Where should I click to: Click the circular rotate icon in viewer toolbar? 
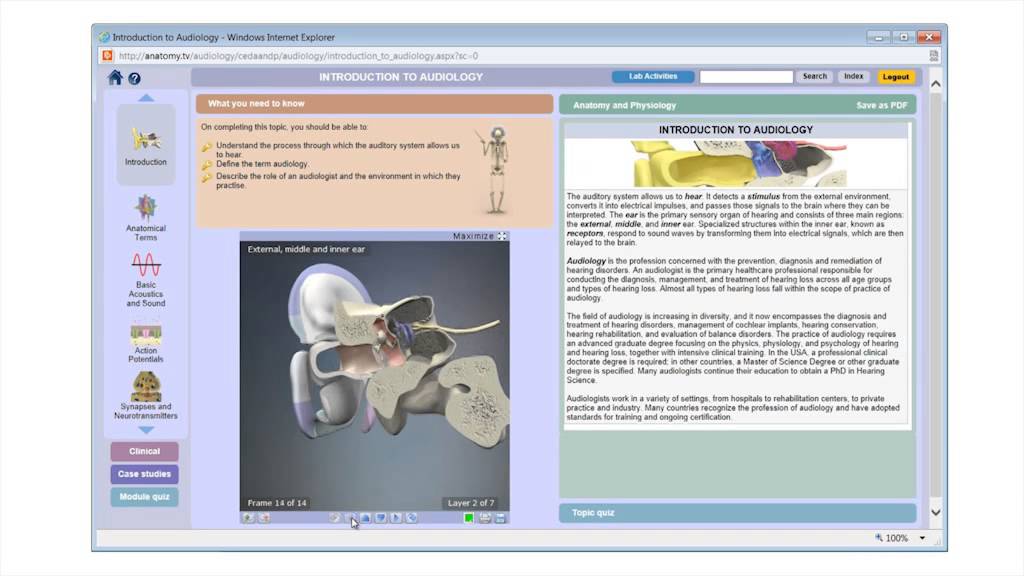tap(411, 518)
